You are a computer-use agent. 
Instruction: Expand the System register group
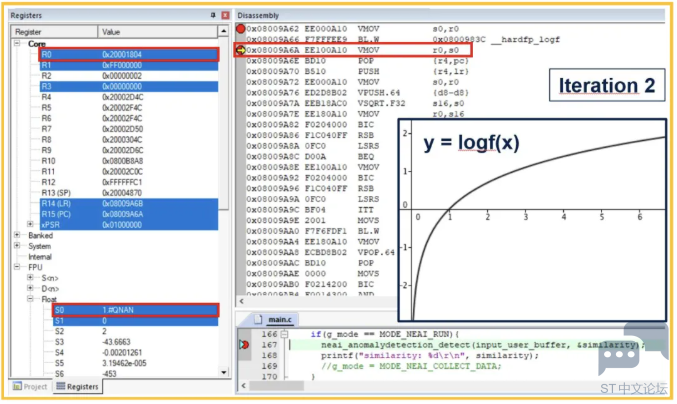17,246
